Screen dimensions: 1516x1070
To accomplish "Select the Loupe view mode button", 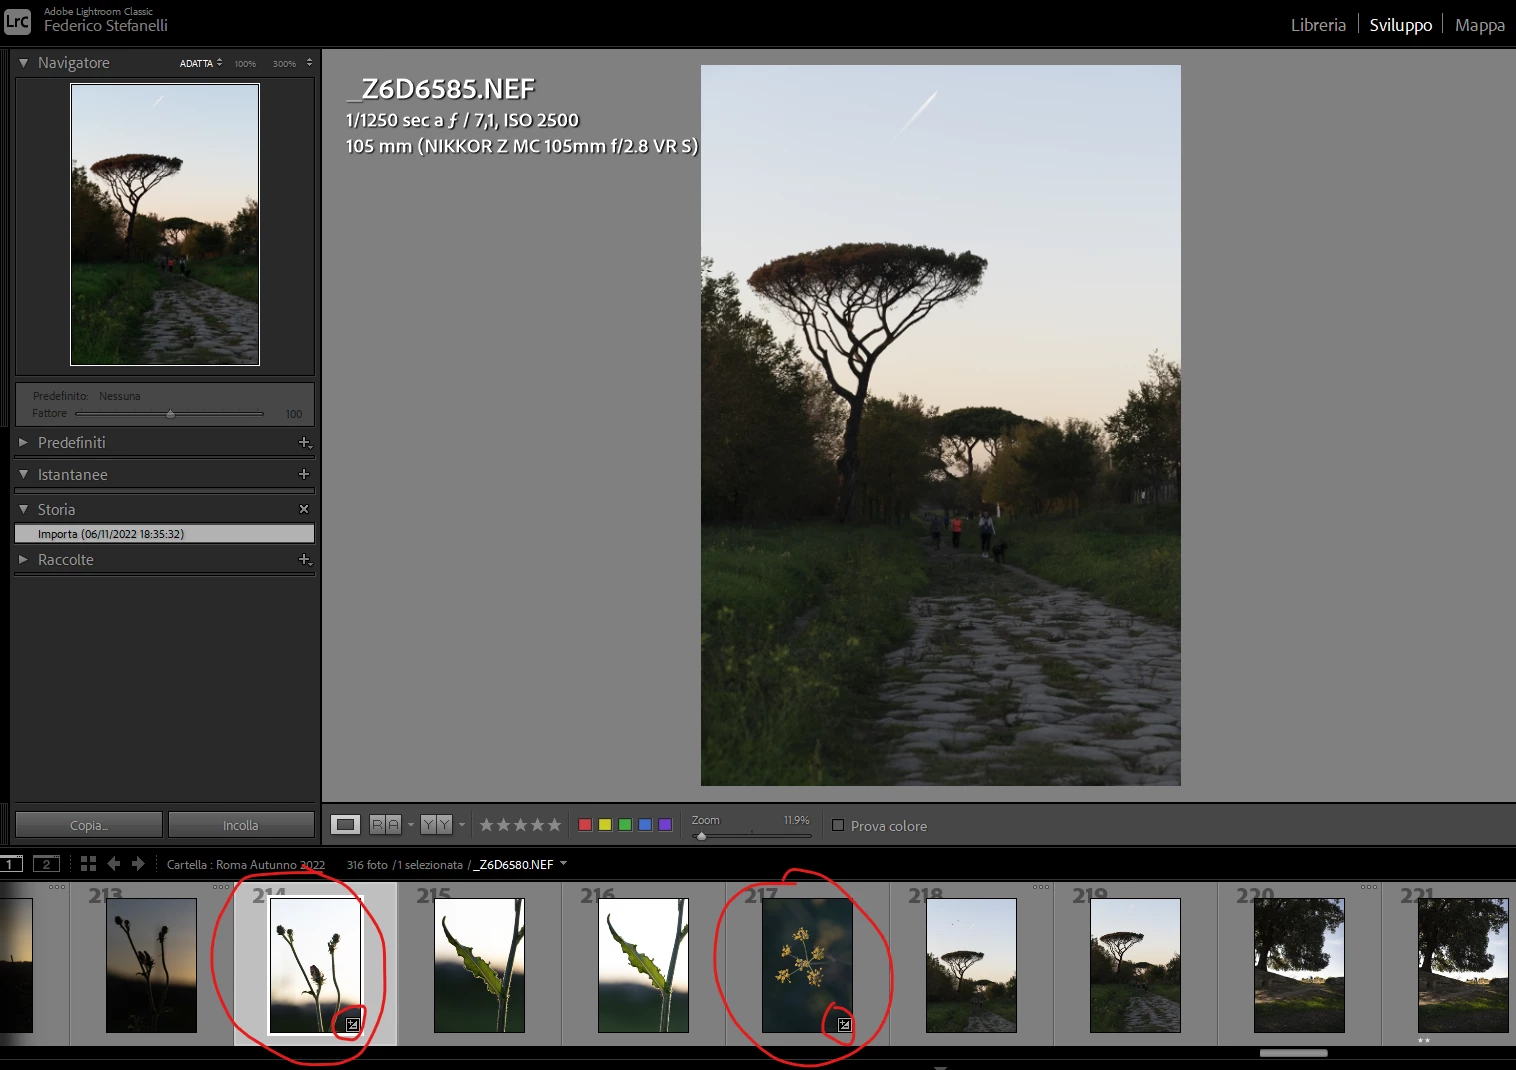I will [345, 825].
